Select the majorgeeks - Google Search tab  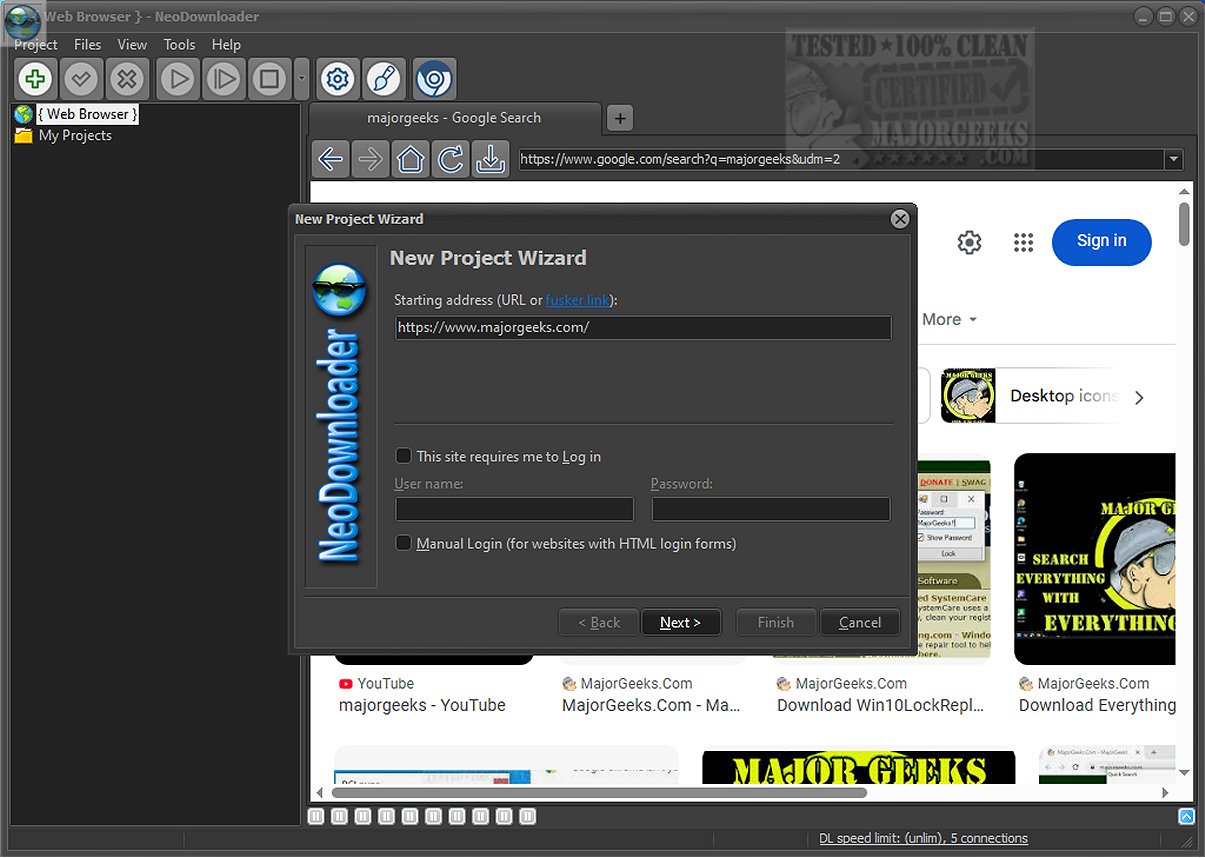tap(455, 118)
